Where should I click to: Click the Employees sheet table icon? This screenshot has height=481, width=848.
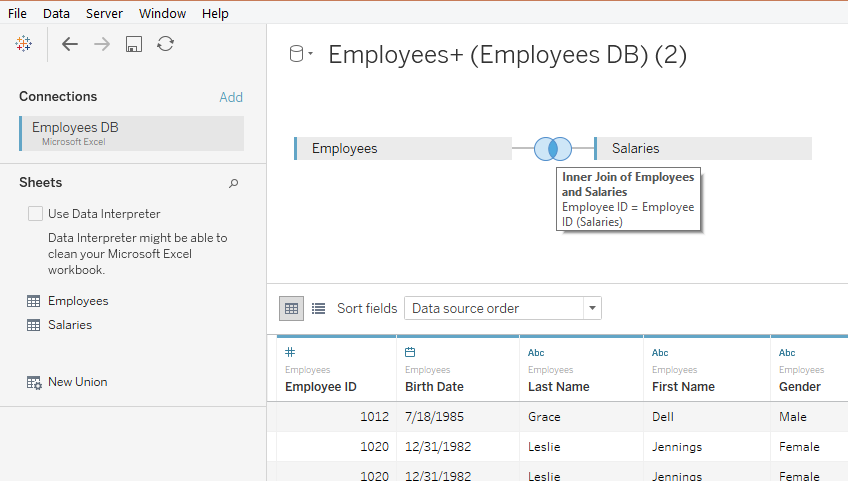[34, 301]
